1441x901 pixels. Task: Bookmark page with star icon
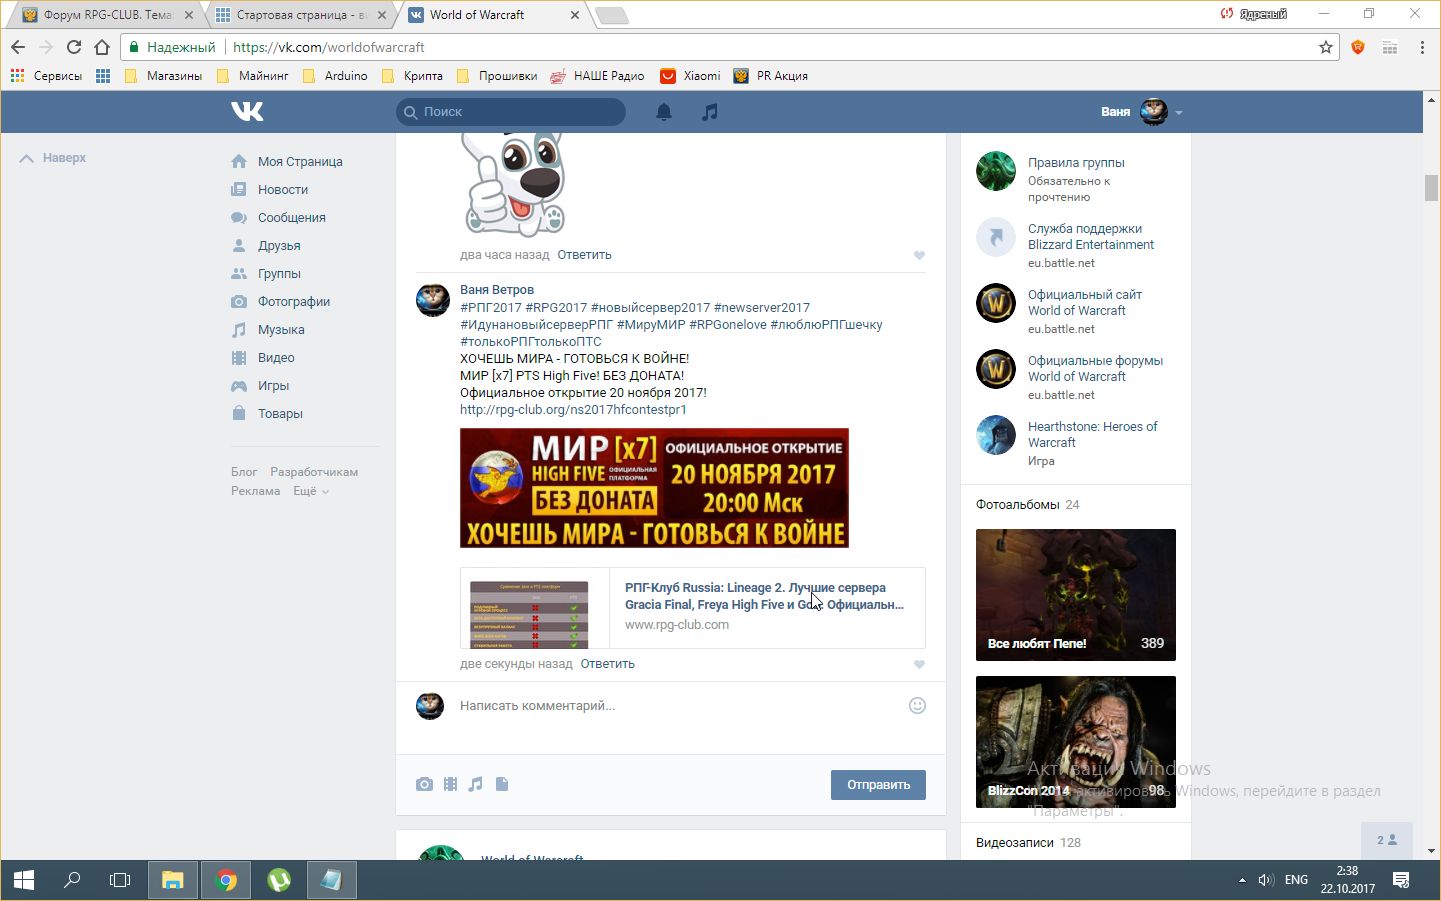point(1326,47)
